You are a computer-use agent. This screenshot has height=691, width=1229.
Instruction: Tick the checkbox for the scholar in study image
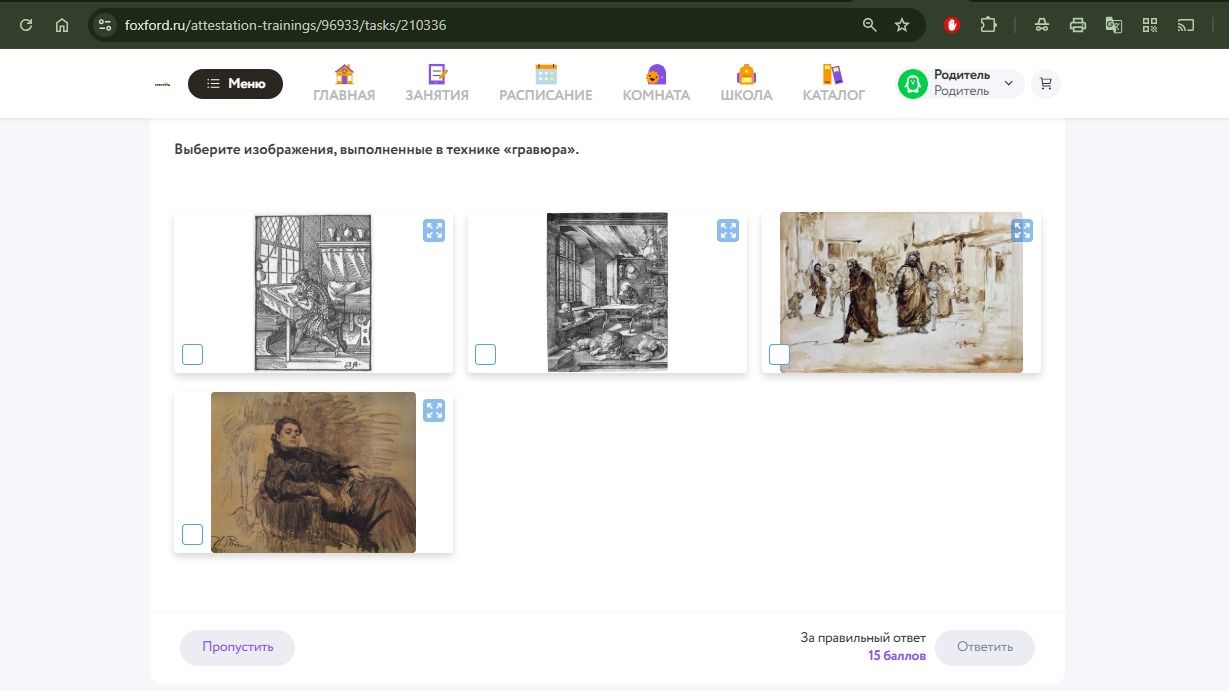coord(485,354)
